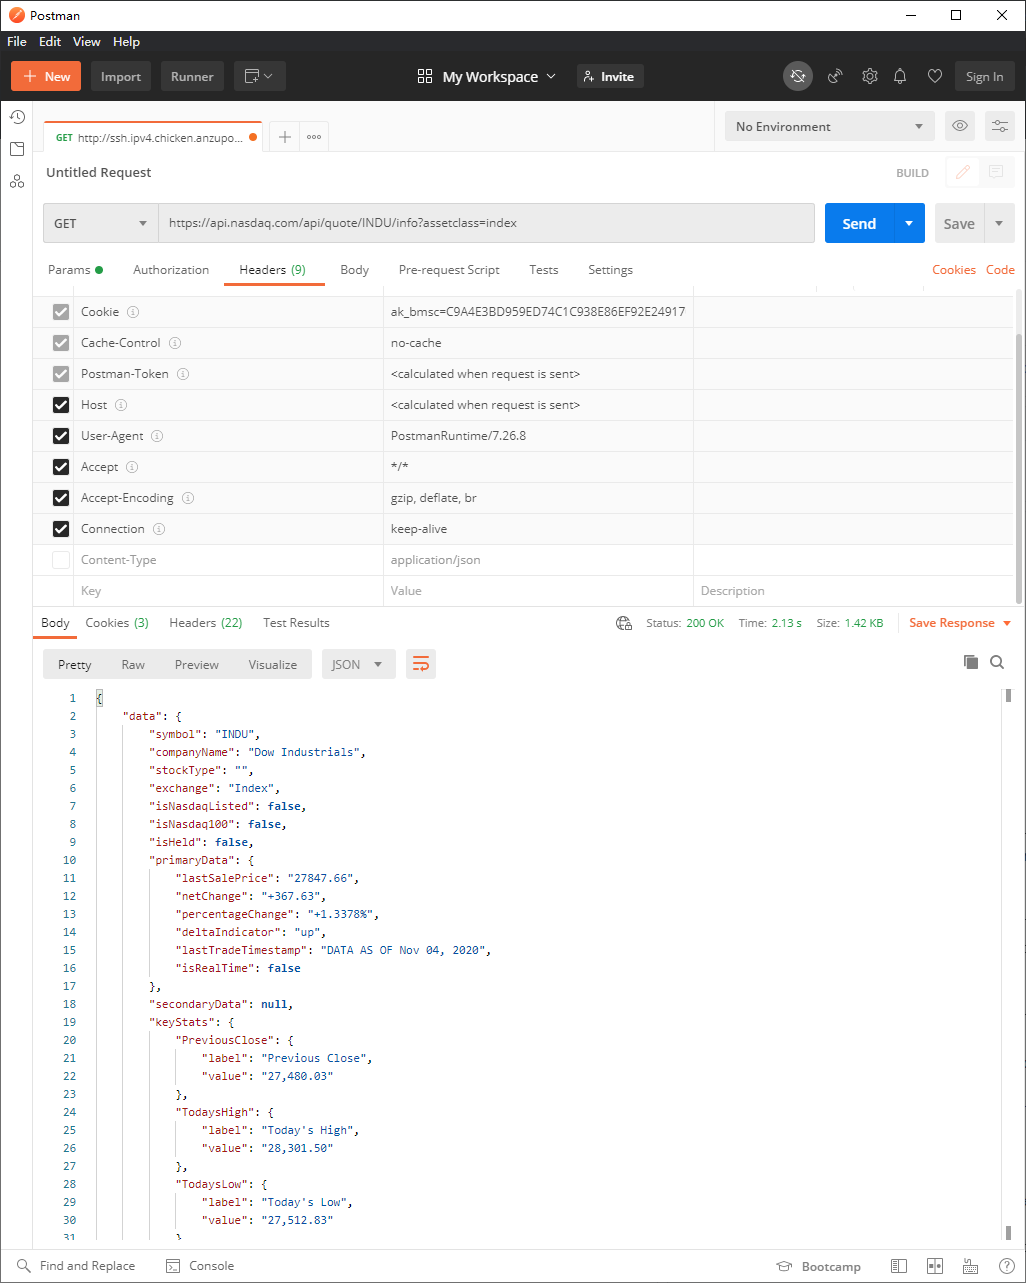Click the pencil edit icon beside BUILD
This screenshot has height=1283, width=1026.
(963, 172)
